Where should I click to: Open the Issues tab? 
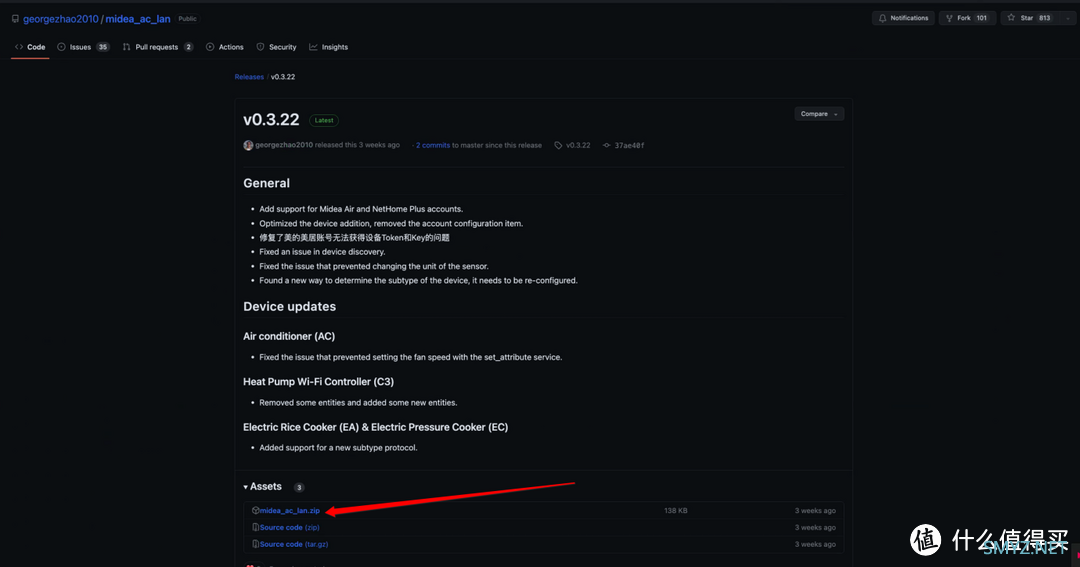click(83, 47)
